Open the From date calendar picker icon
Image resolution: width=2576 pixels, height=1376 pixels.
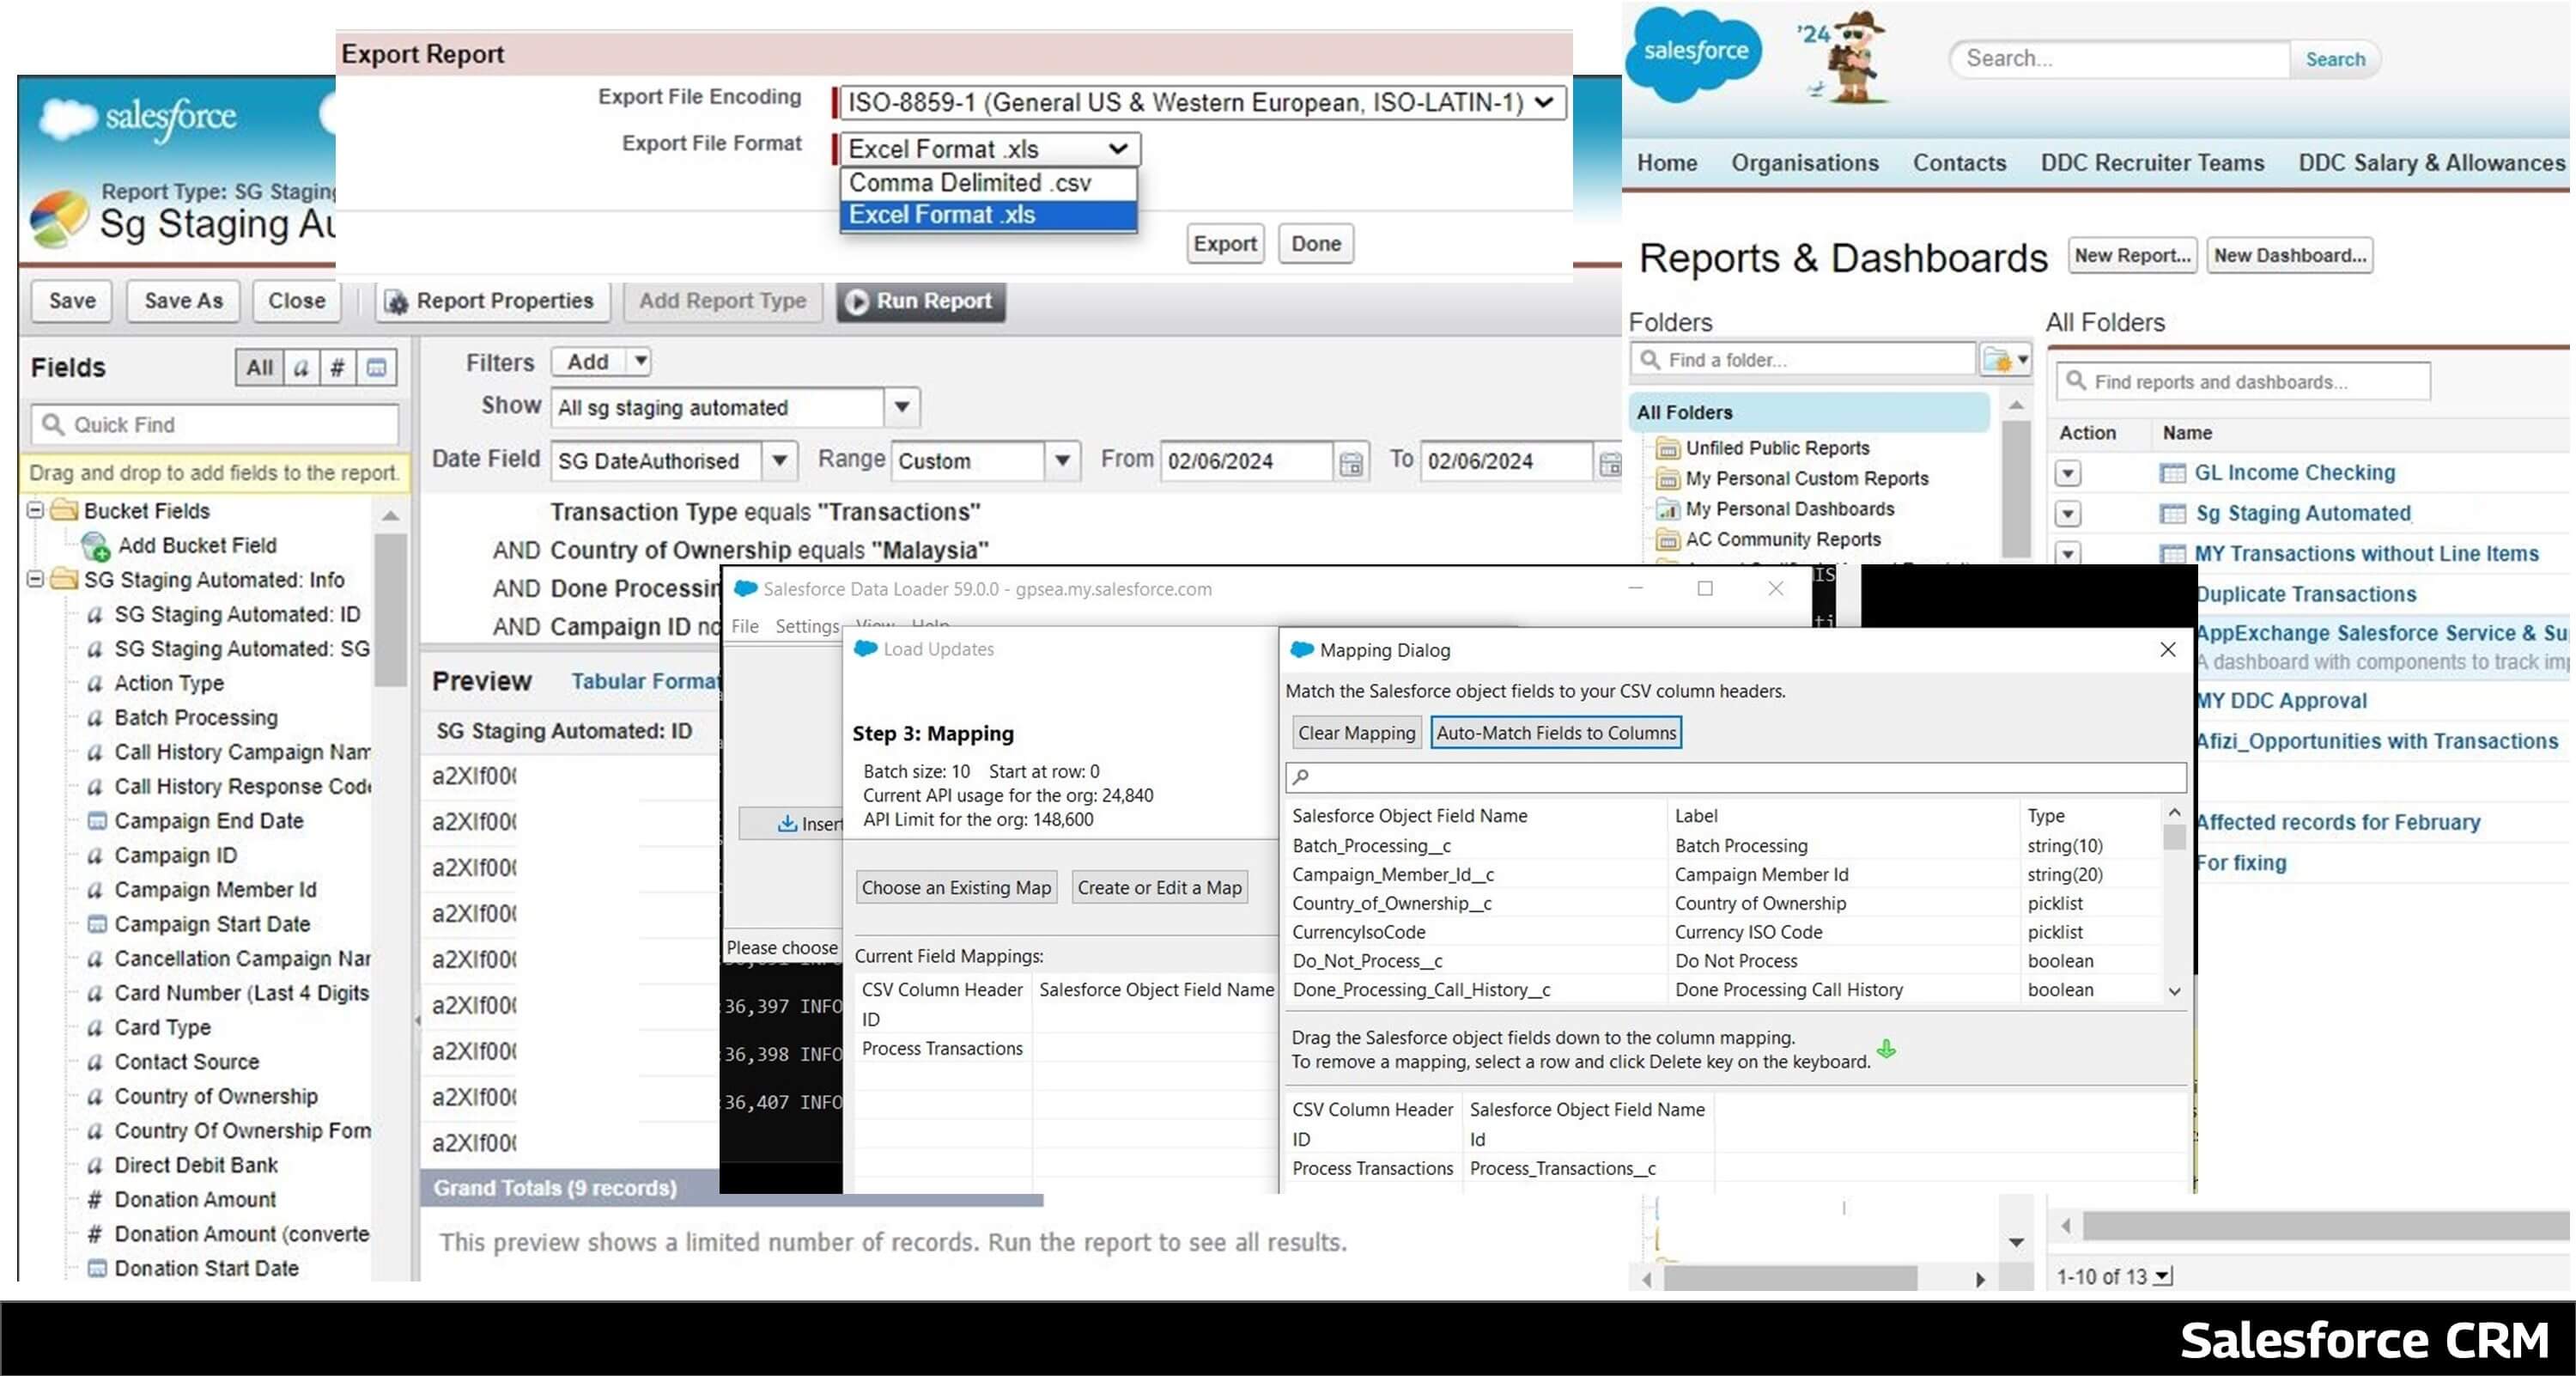click(x=1351, y=462)
